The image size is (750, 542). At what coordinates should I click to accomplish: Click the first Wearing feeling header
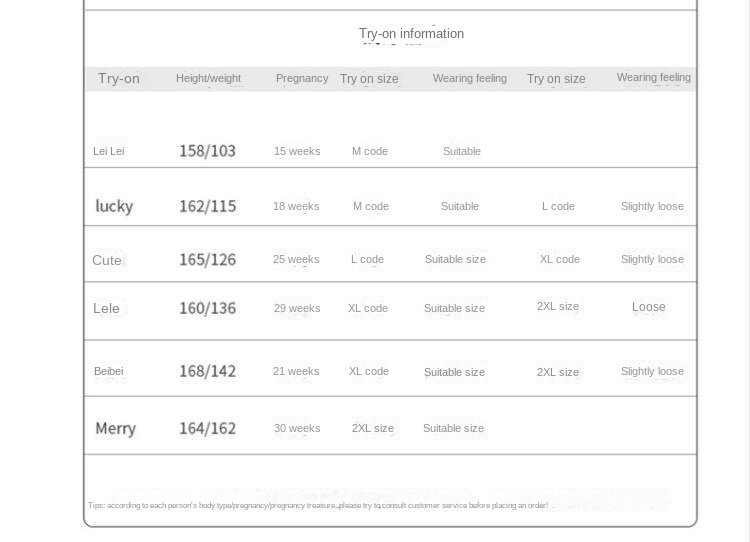tap(469, 78)
